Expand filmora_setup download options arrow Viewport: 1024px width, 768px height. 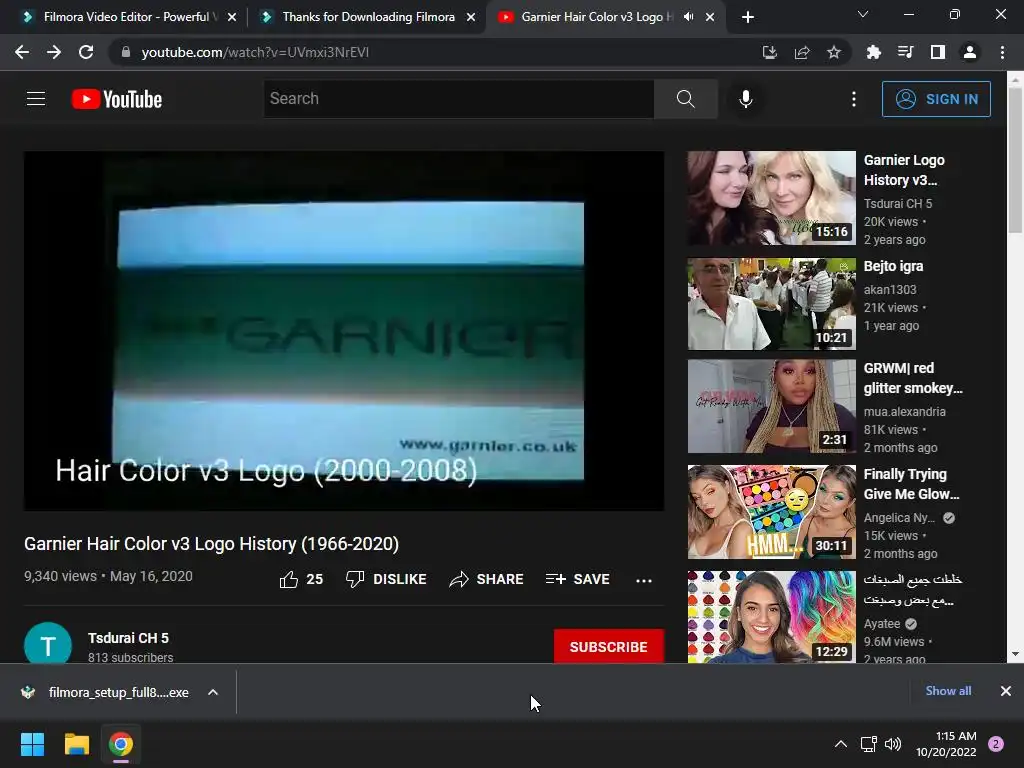pos(213,692)
